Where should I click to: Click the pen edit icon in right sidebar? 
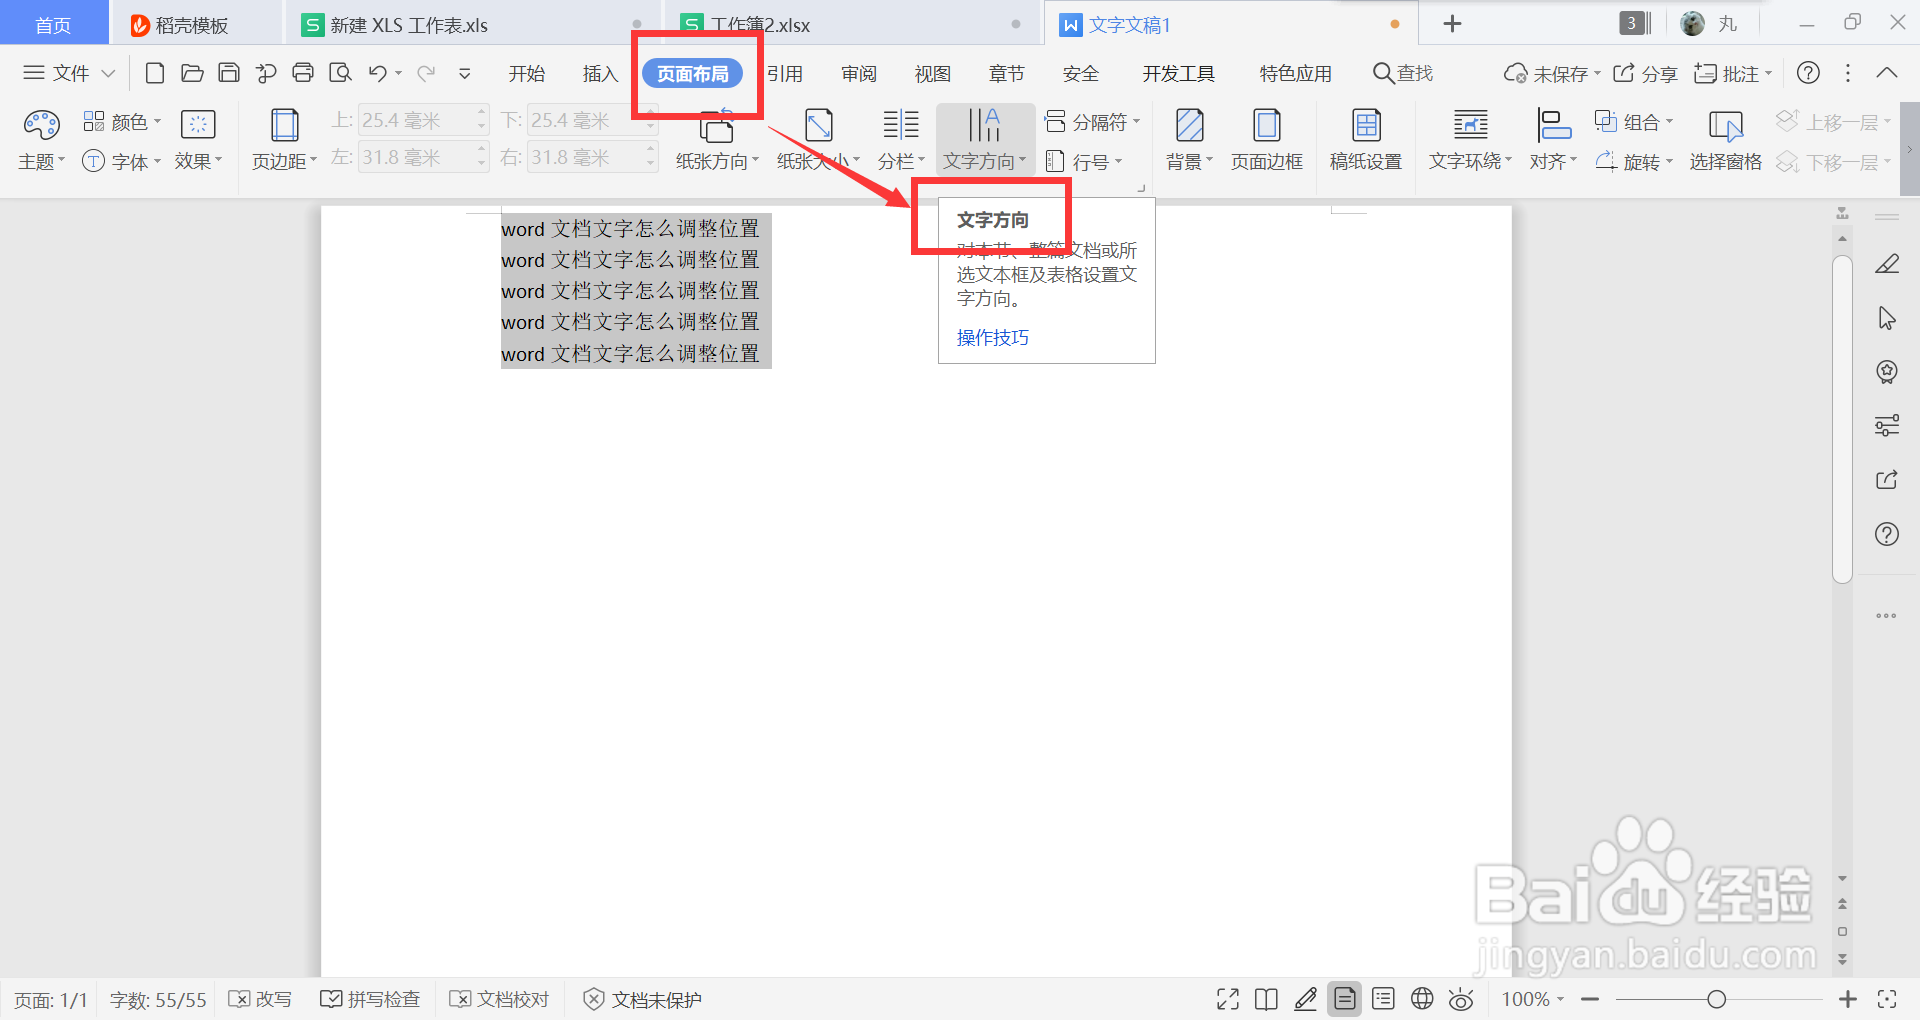(1887, 264)
